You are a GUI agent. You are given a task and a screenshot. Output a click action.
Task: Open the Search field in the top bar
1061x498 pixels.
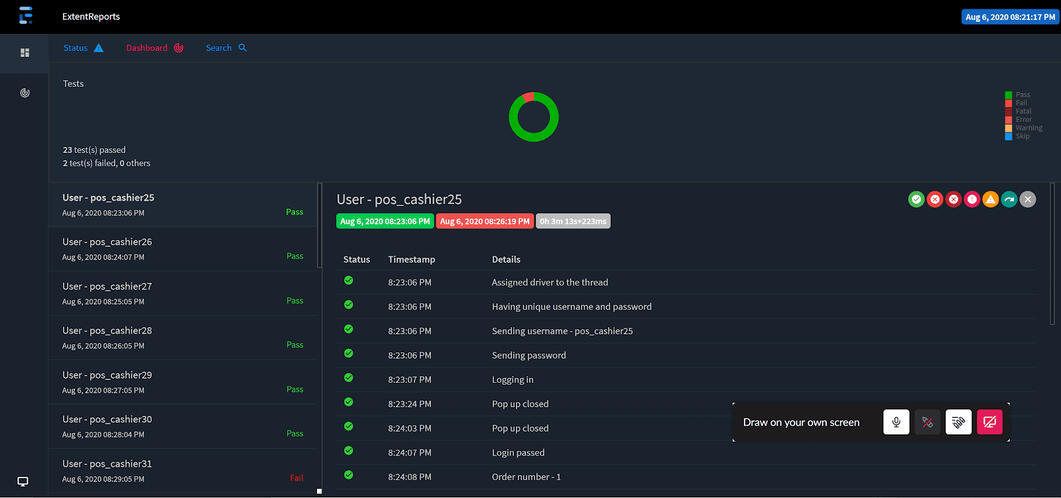(x=226, y=48)
